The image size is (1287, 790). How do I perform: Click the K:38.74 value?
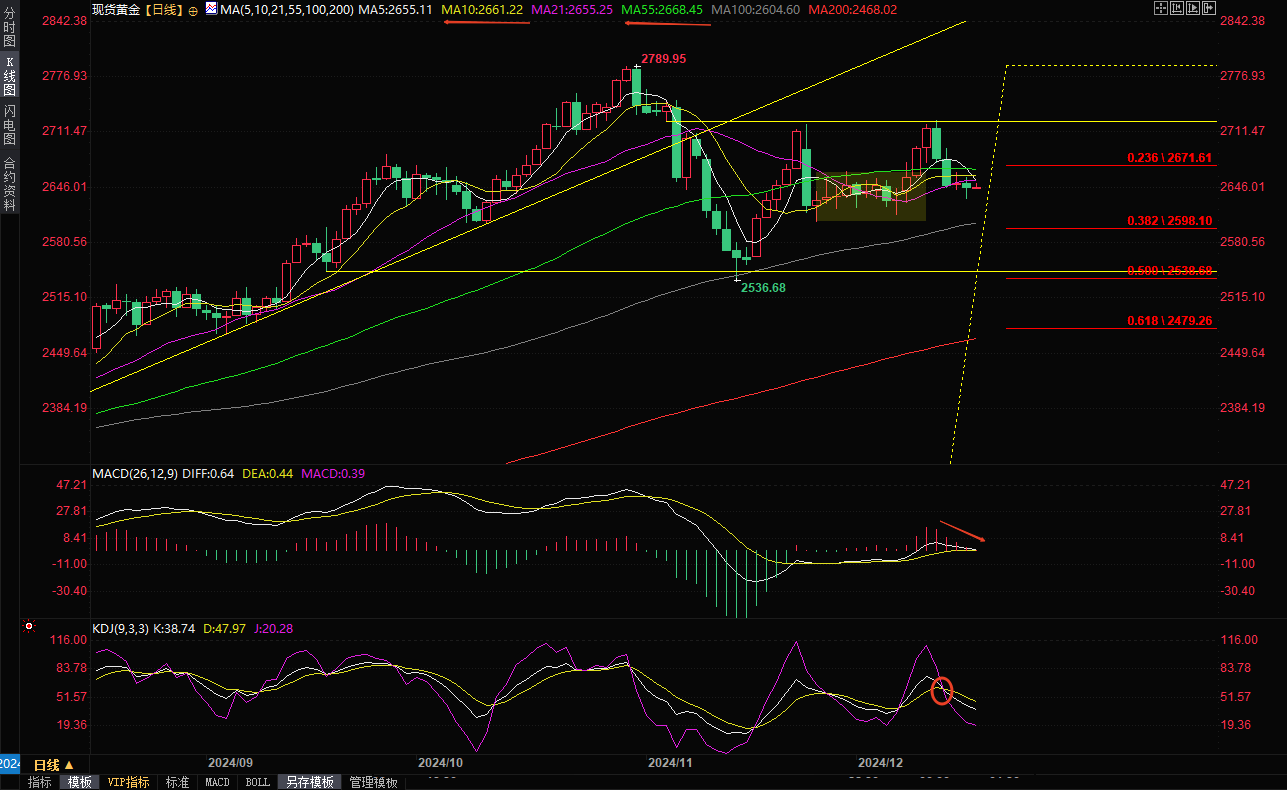tap(176, 628)
